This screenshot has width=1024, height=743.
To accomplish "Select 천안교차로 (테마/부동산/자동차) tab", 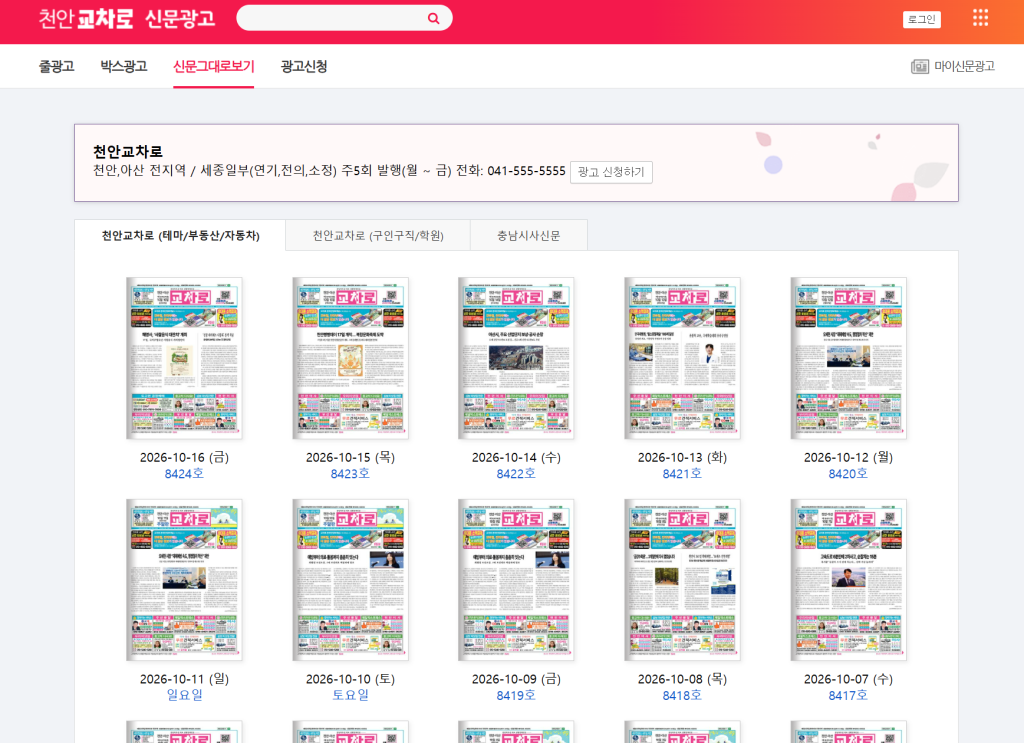I will coord(180,235).
